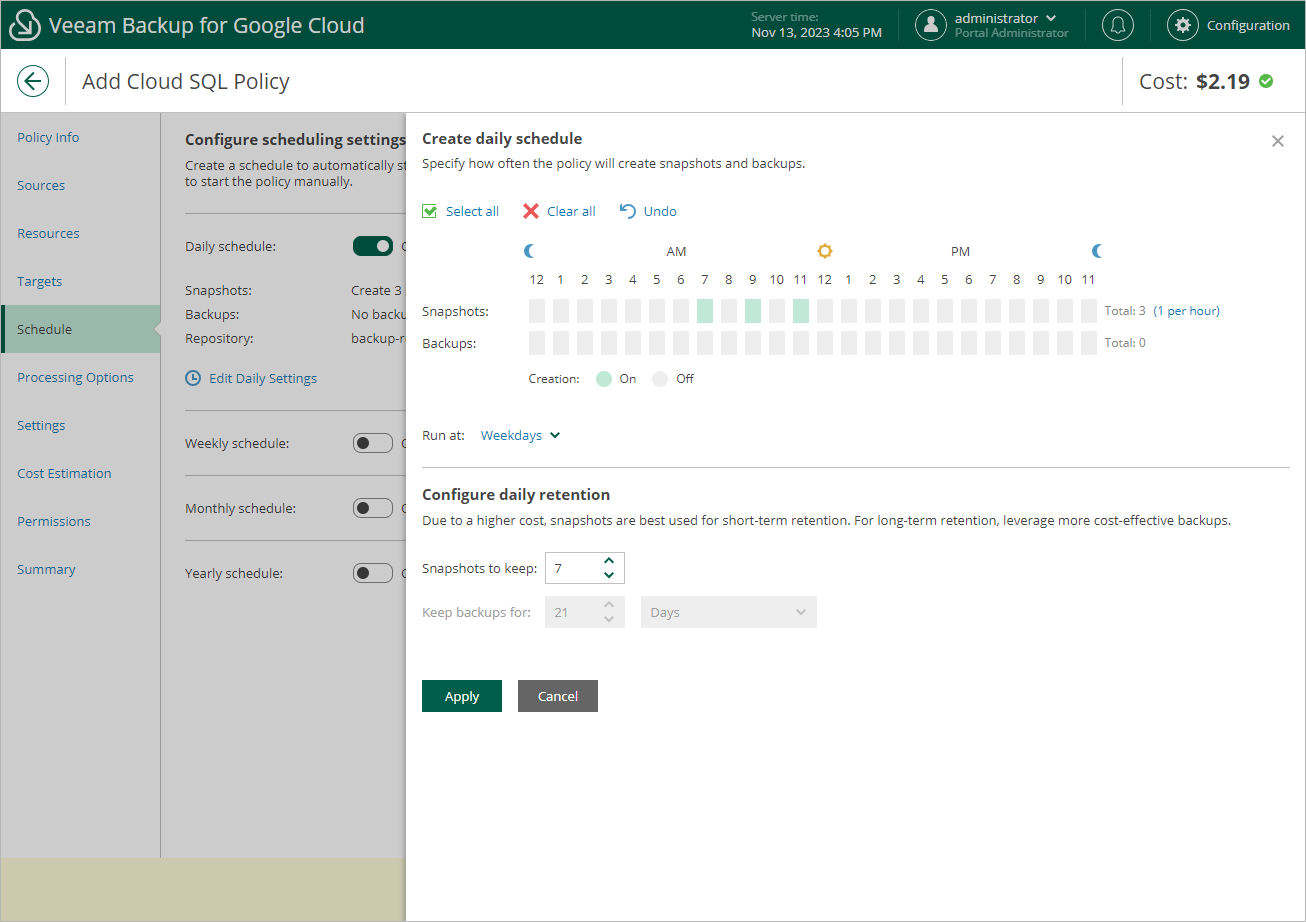Click the Snapshots Total: 3 text
The width and height of the screenshot is (1306, 922).
1125,311
